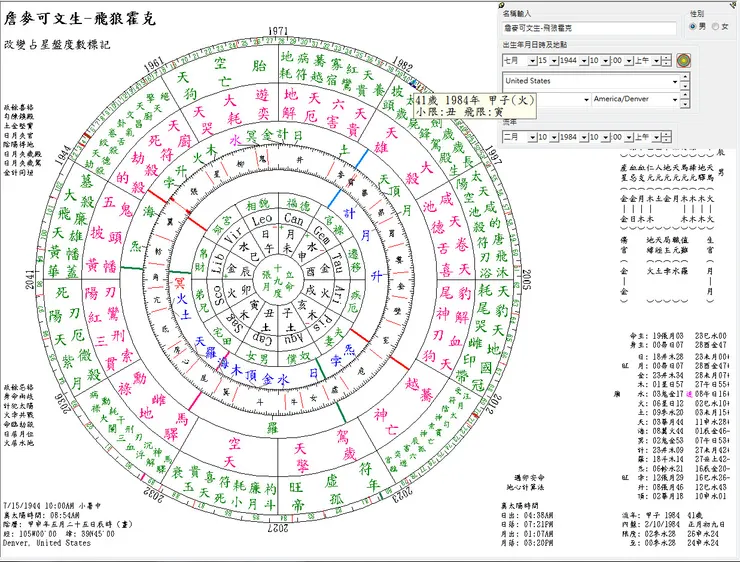Select the 女 (female) gender radio button
Image resolution: width=740 pixels, height=562 pixels.
(x=715, y=26)
